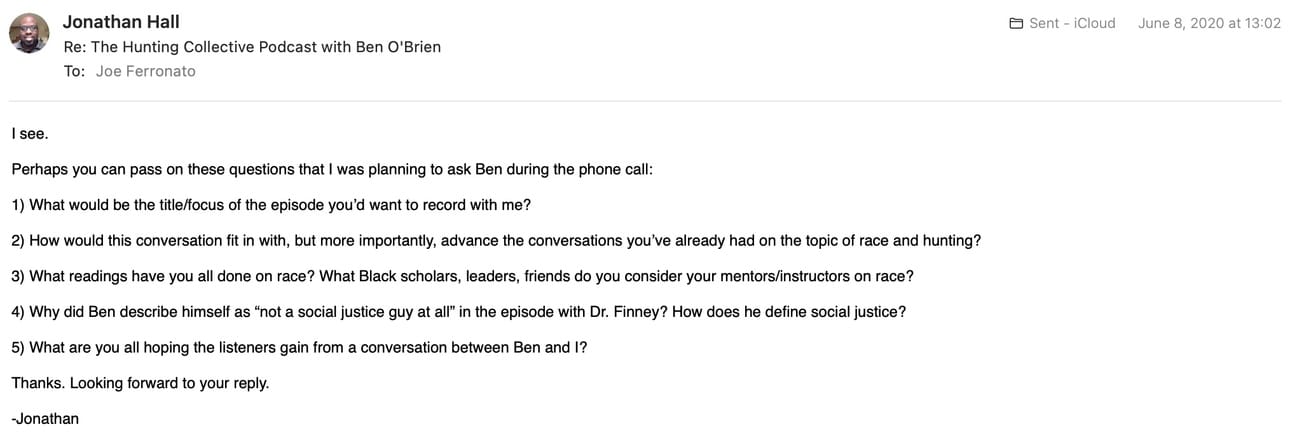Click the To: field label
The width and height of the screenshot is (1292, 434).
tap(74, 71)
